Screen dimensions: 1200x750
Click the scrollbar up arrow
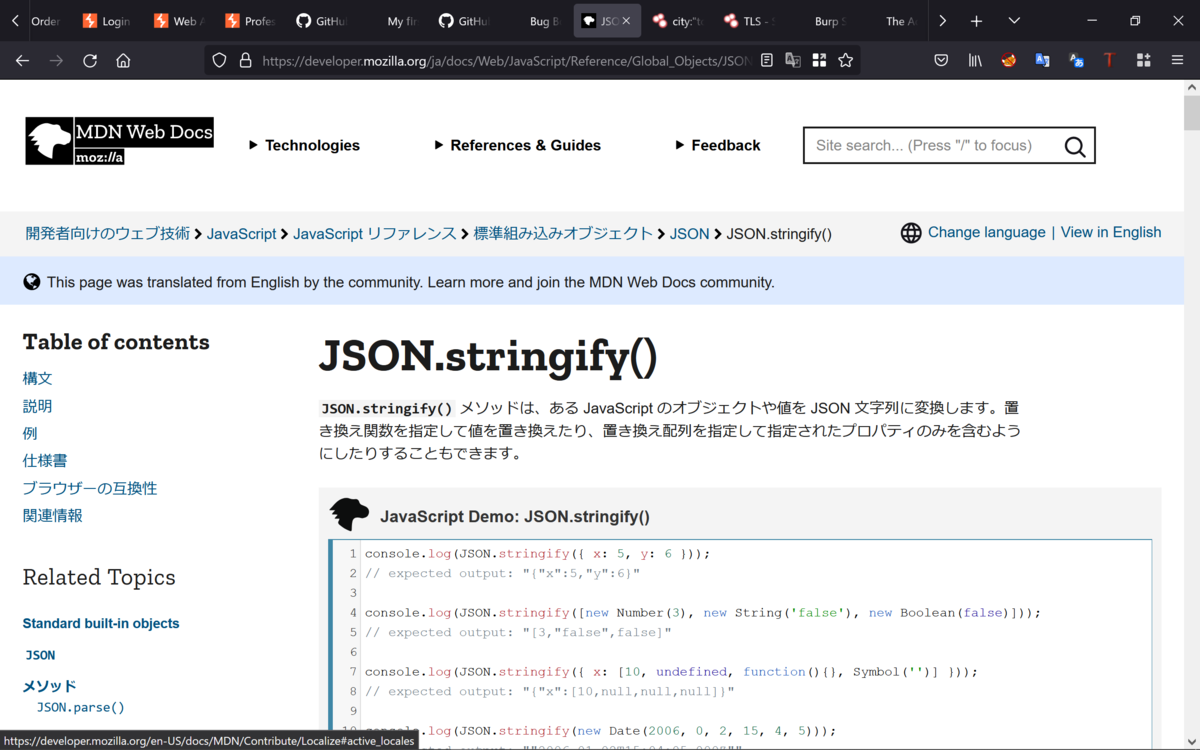pos(1191,88)
